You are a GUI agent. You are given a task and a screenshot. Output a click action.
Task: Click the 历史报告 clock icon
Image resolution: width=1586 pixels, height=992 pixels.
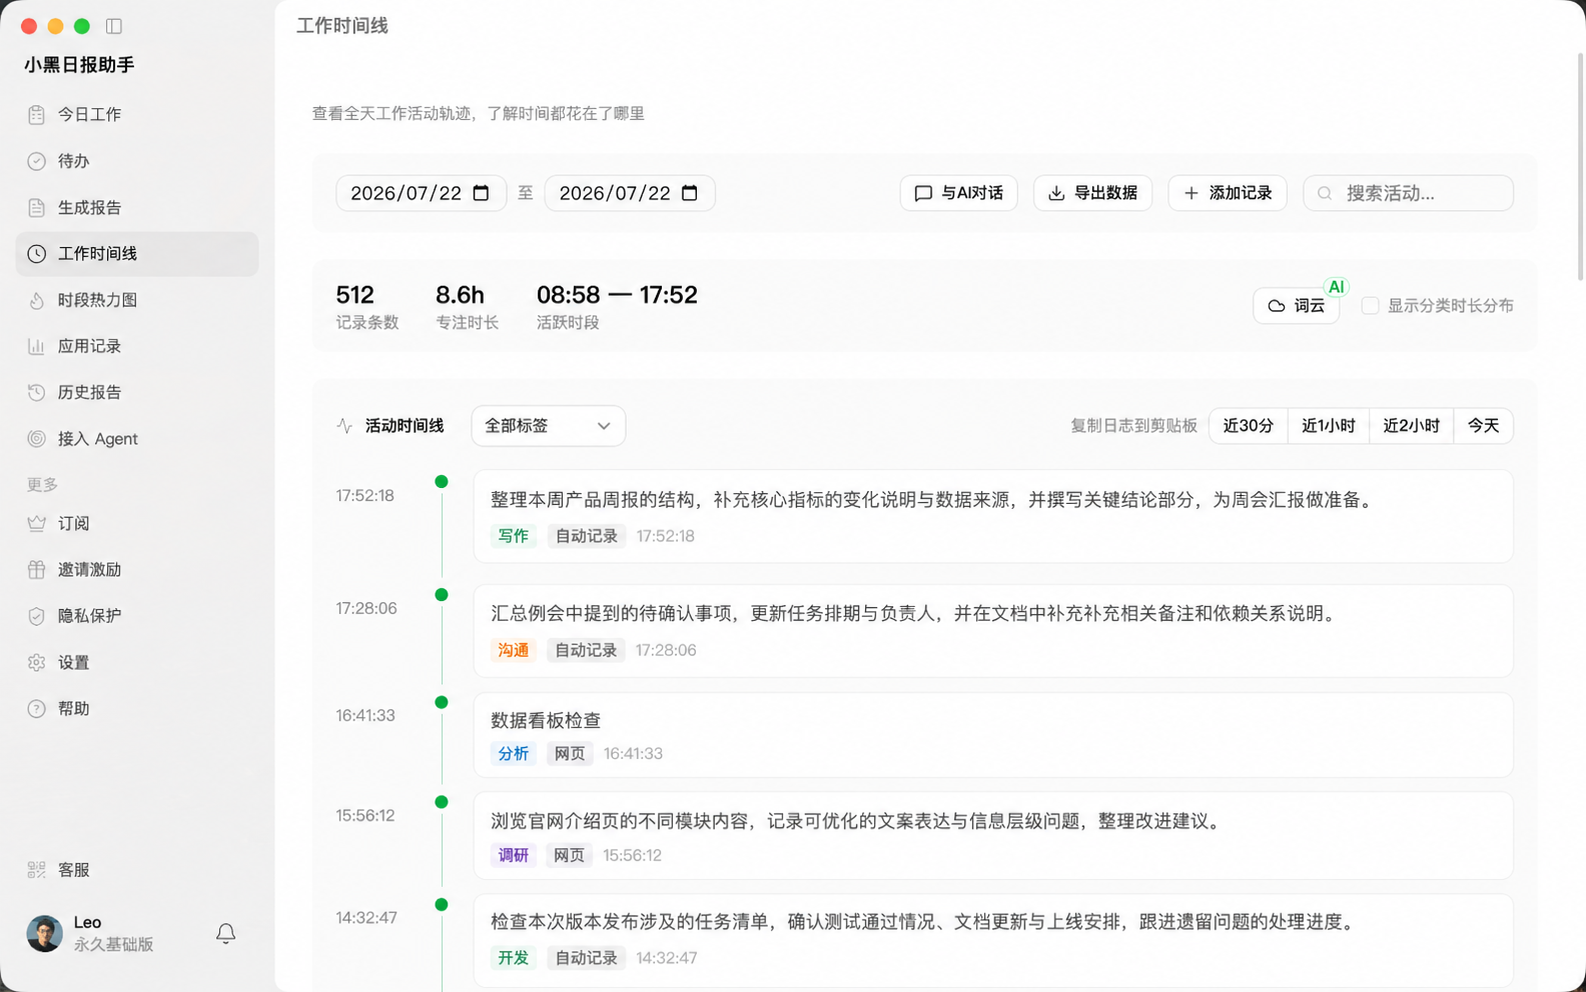pyautogui.click(x=37, y=392)
